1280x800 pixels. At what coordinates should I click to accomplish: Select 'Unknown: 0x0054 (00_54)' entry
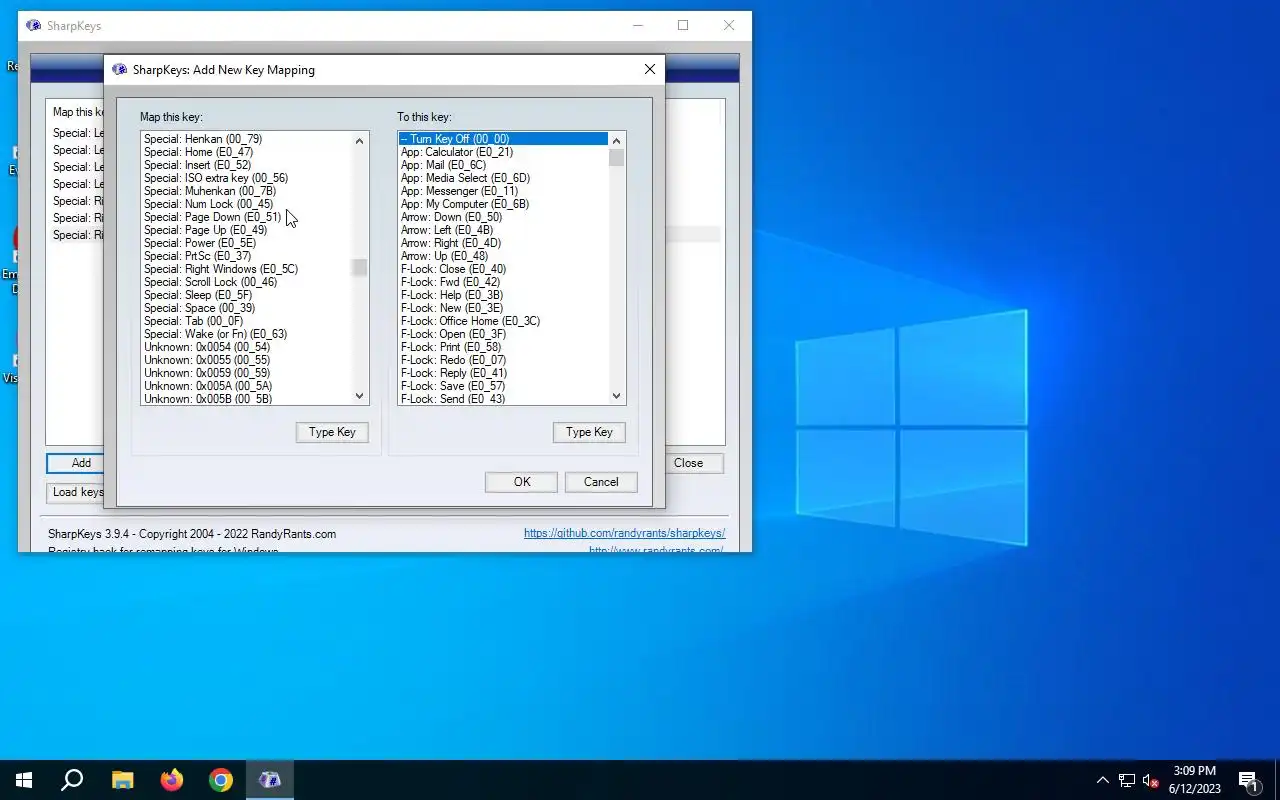246,347
